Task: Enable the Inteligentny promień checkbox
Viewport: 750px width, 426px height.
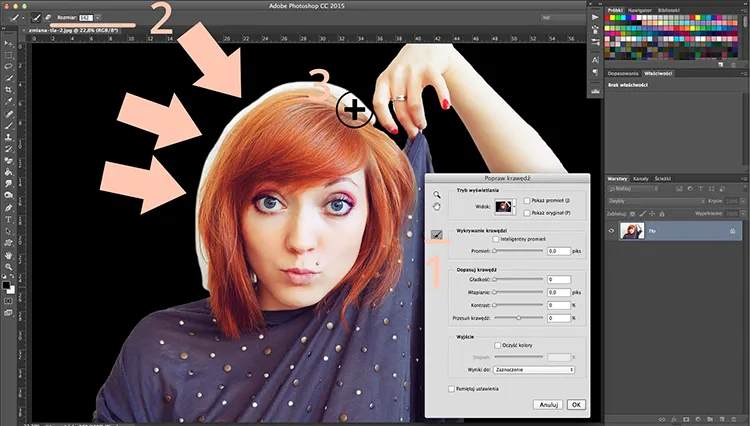Action: (495, 240)
